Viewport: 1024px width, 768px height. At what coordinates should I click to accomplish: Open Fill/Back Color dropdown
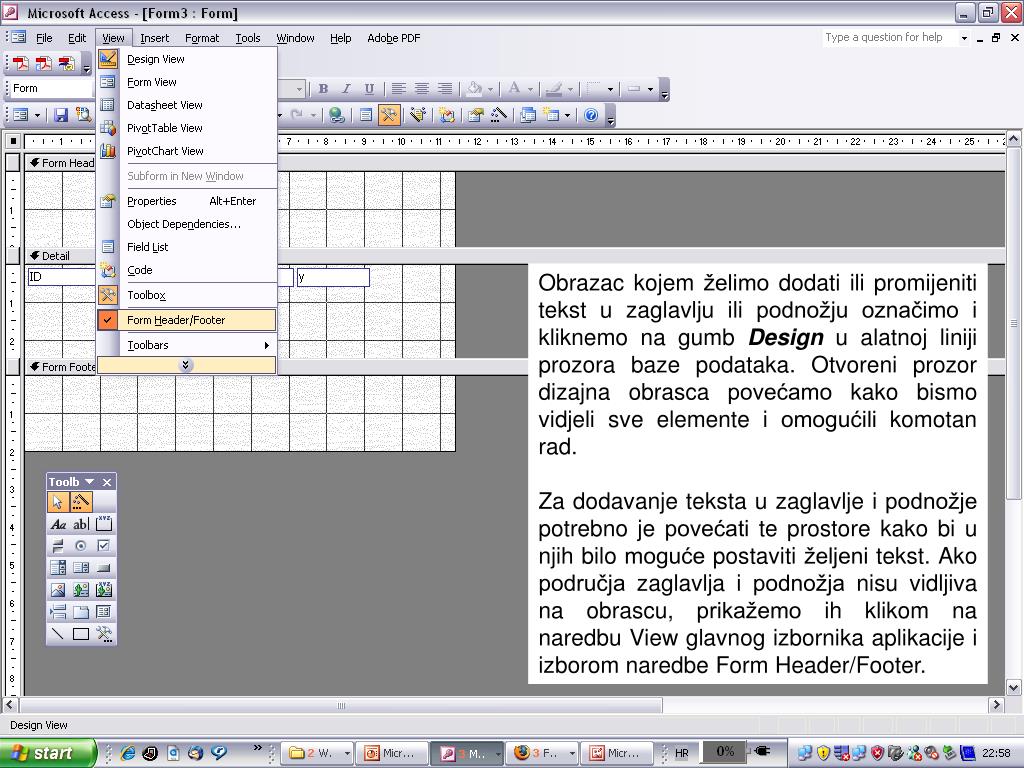[490, 89]
